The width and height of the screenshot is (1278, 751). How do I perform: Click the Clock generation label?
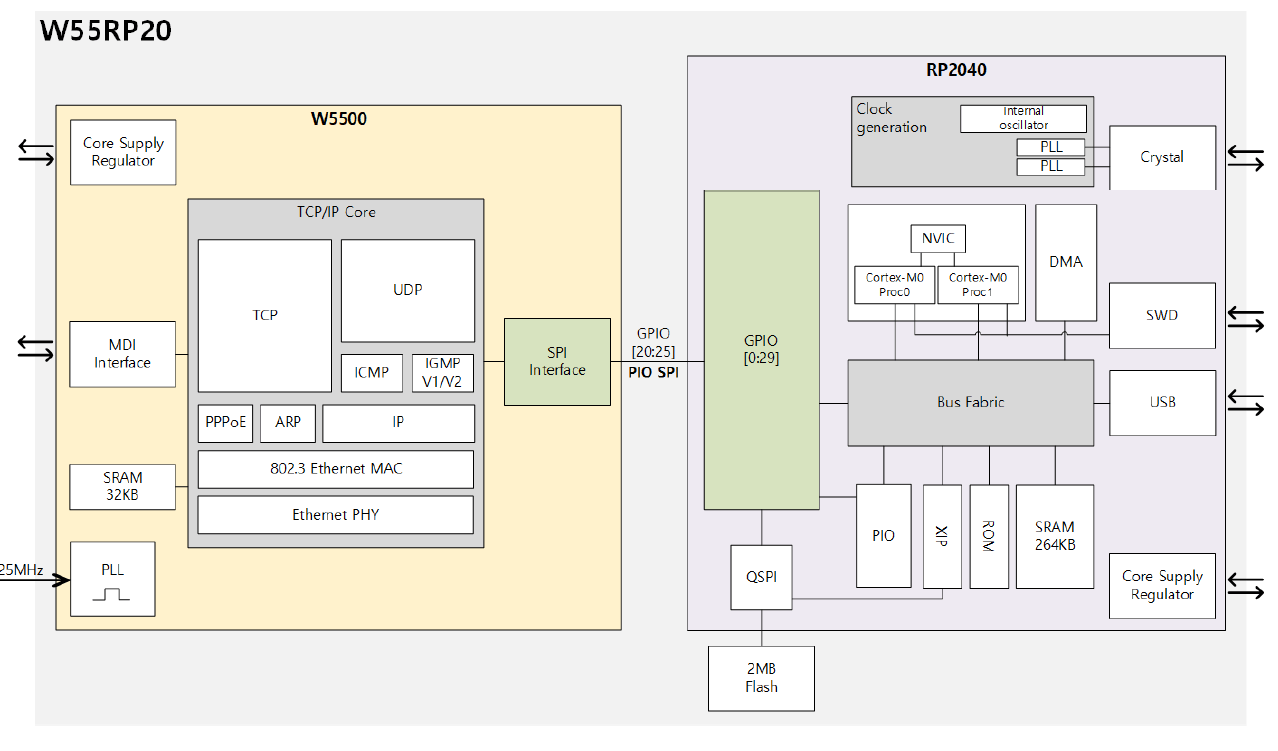[x=891, y=118]
